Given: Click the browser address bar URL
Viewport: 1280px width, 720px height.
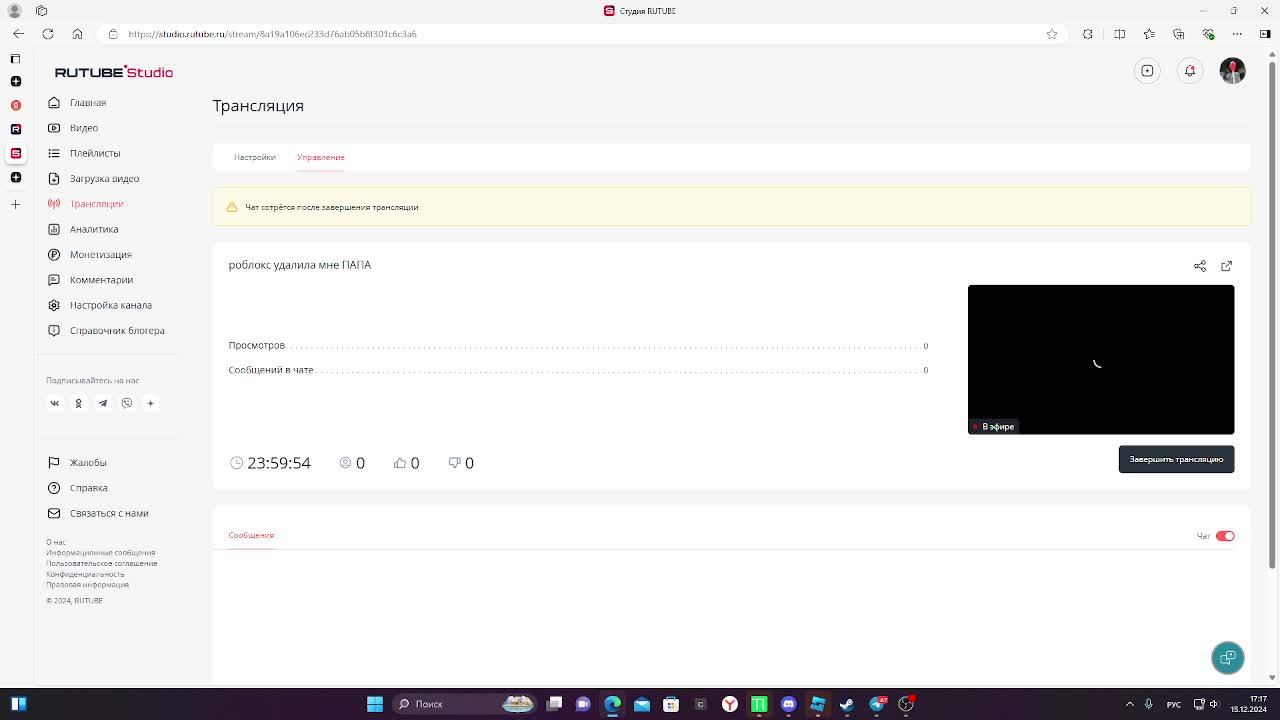Looking at the screenshot, I should coord(272,34).
